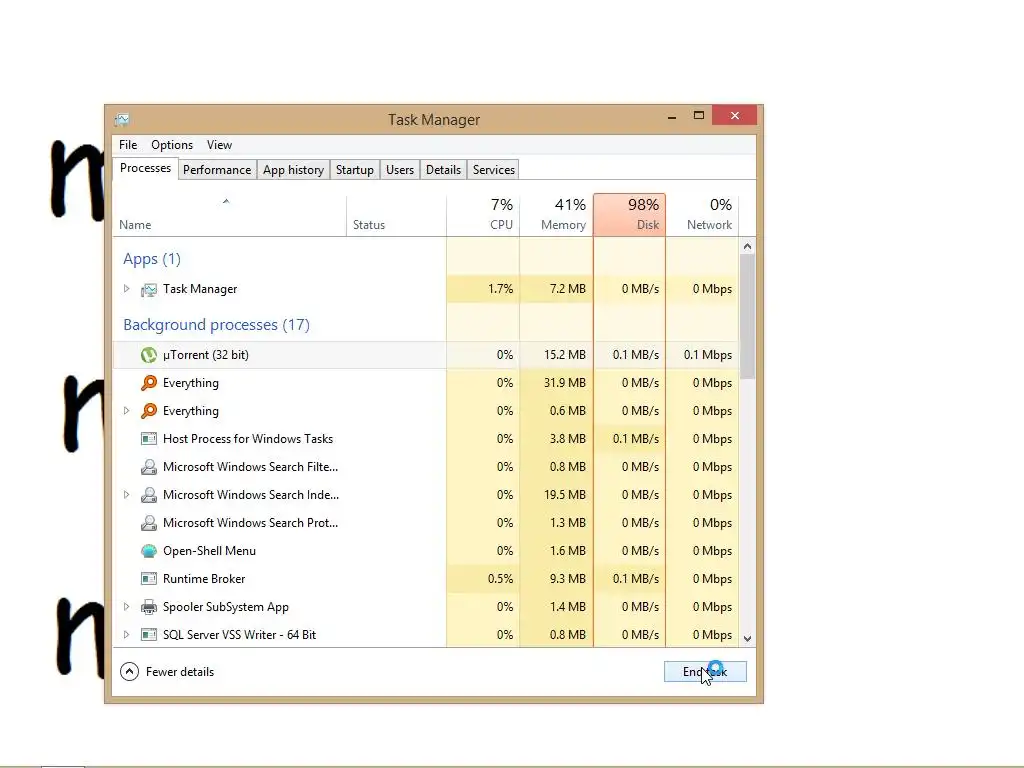The width and height of the screenshot is (1024, 768).
Task: Click the Fewer details circle arrow icon
Action: point(129,671)
